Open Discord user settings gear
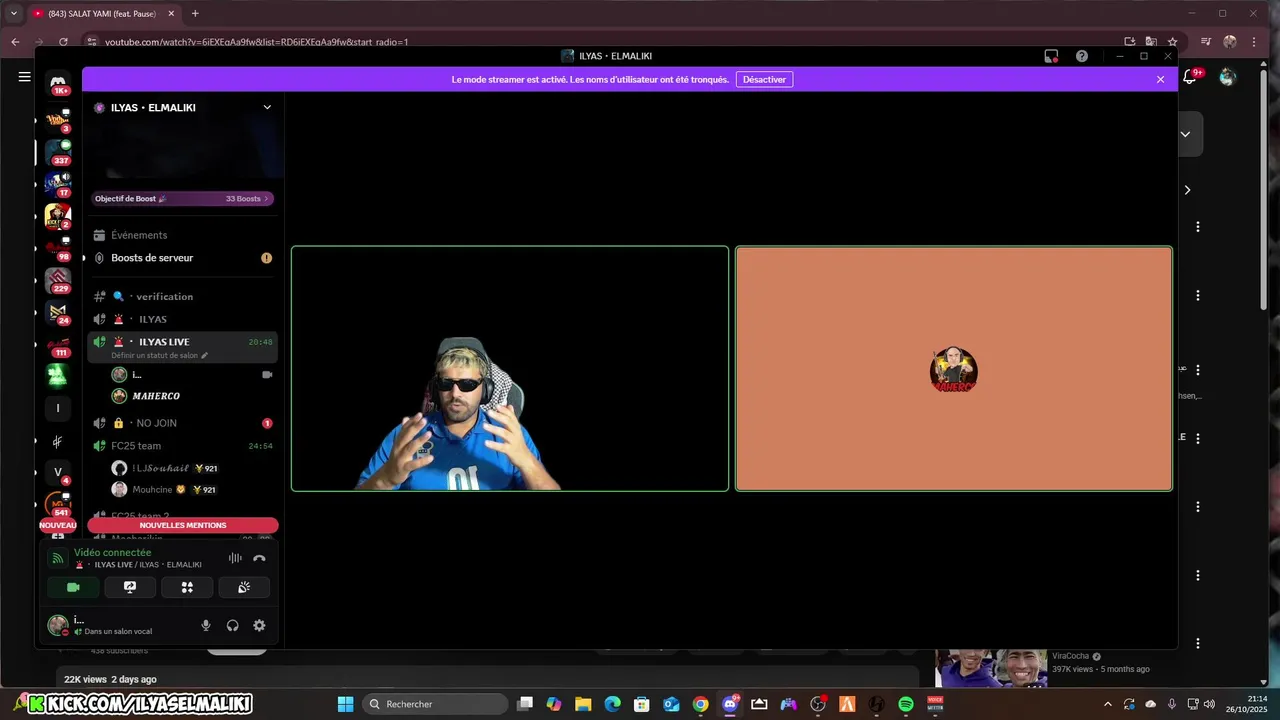The width and height of the screenshot is (1280, 720). click(x=259, y=625)
